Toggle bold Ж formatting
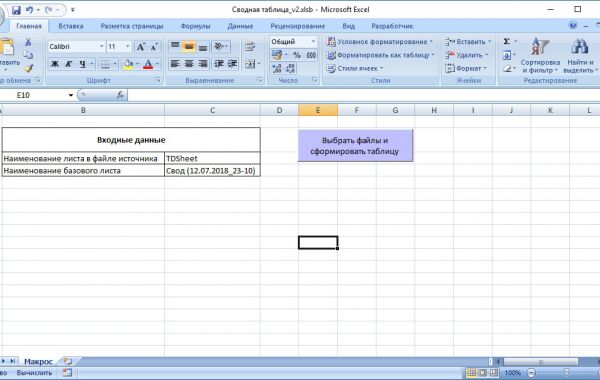 tap(55, 64)
